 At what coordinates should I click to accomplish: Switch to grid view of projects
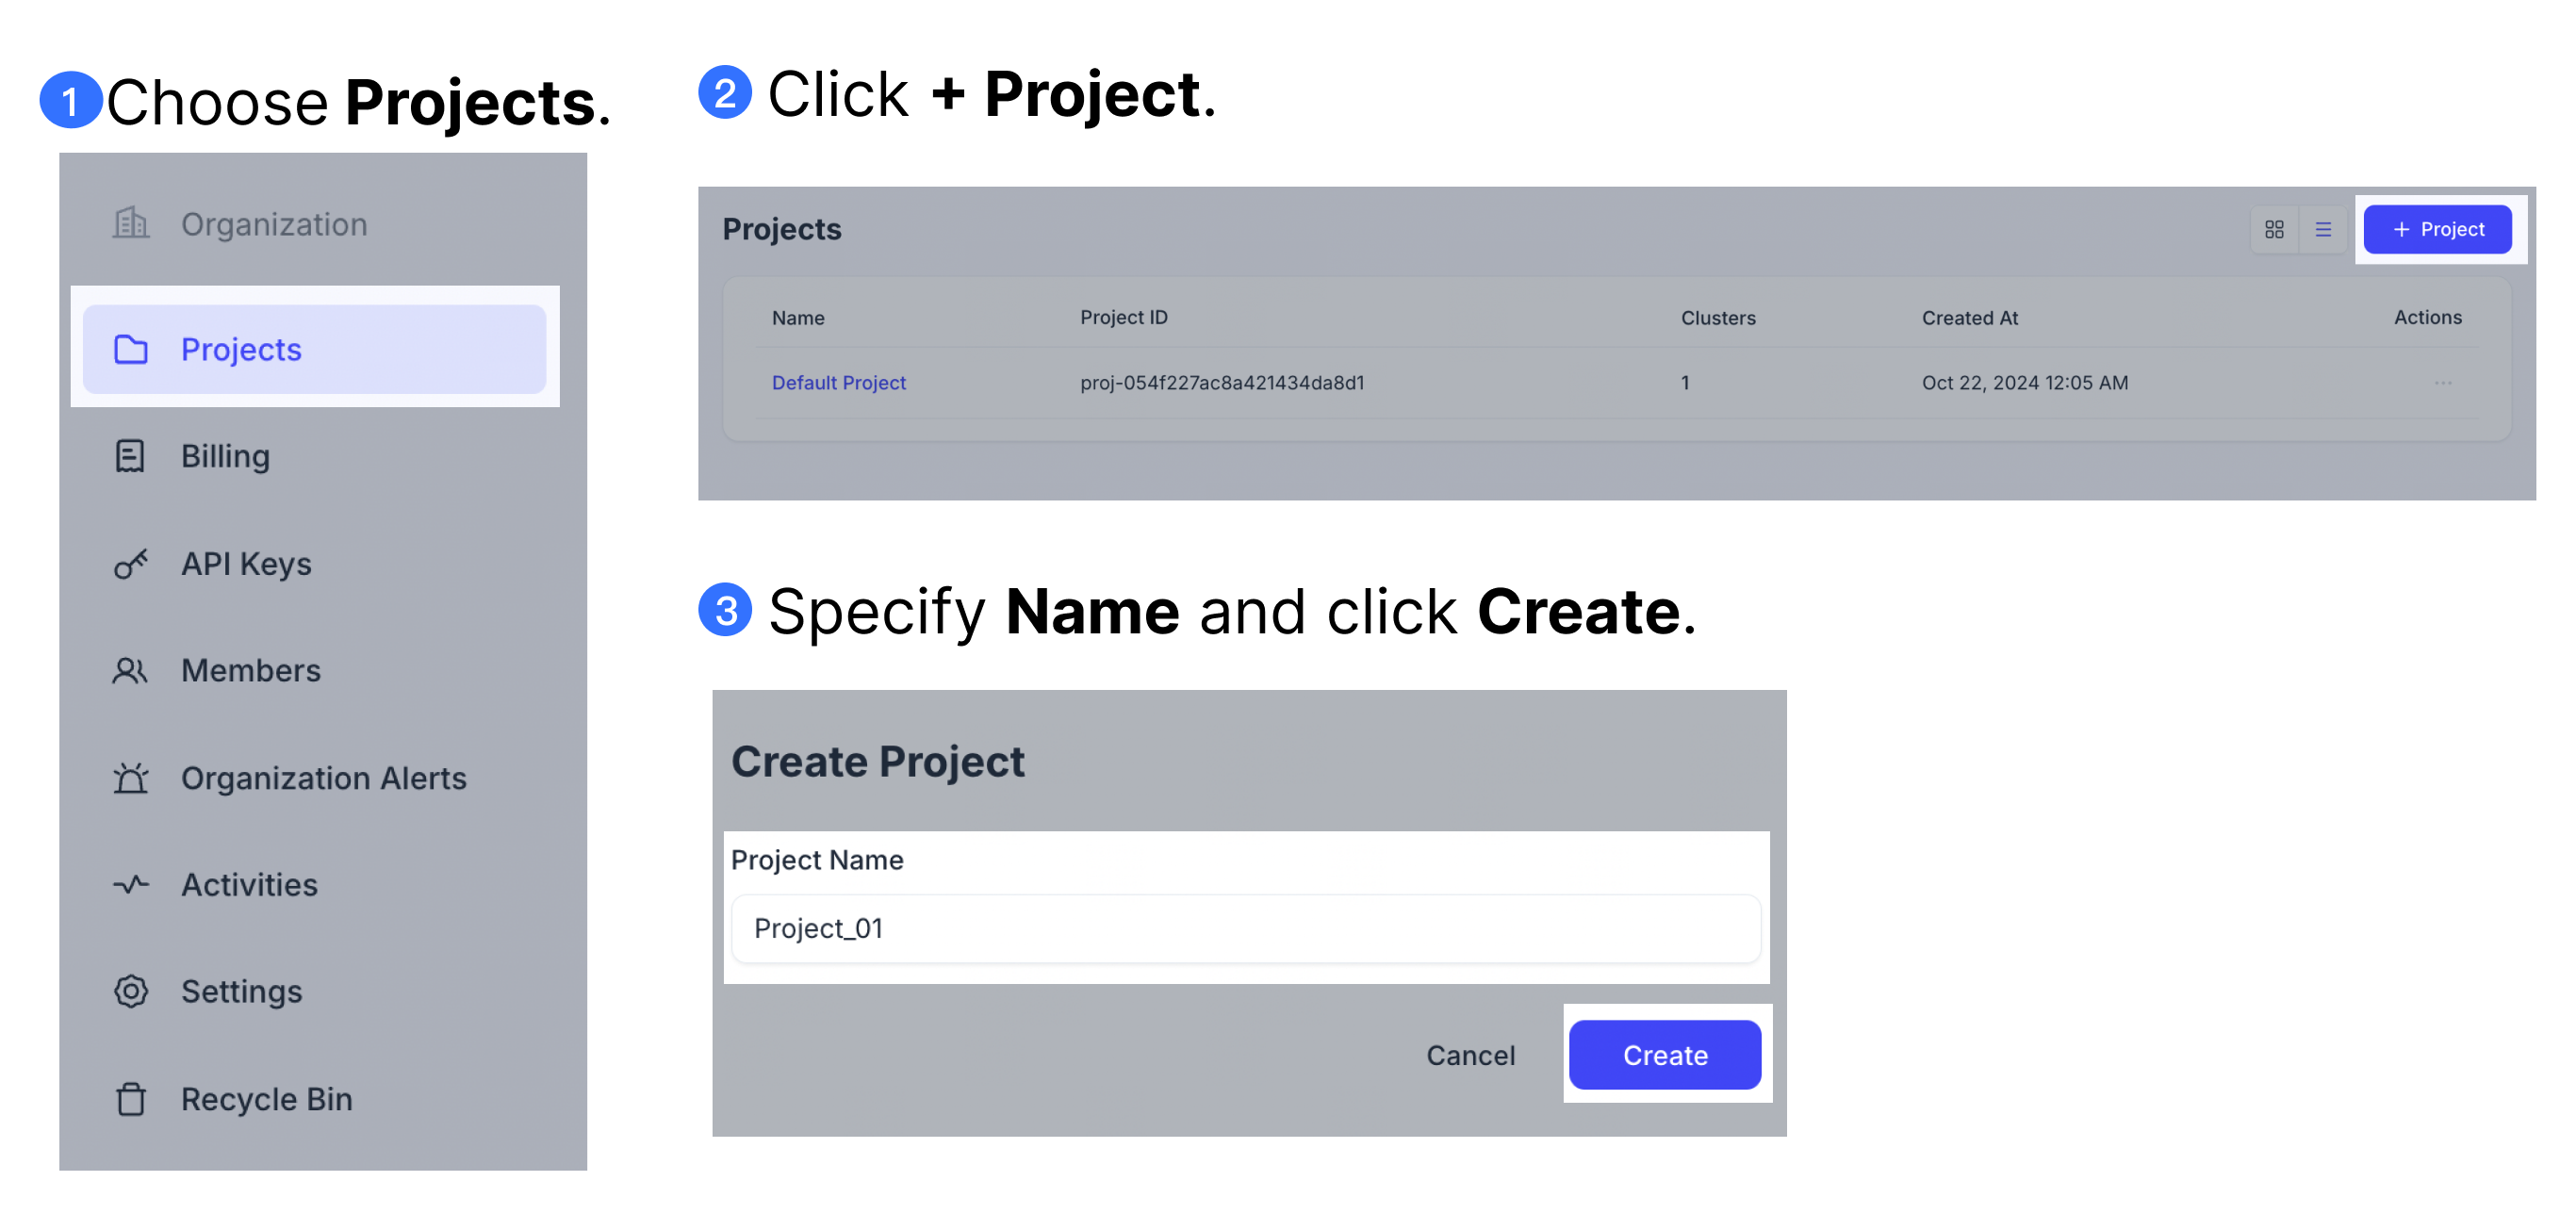2274,229
